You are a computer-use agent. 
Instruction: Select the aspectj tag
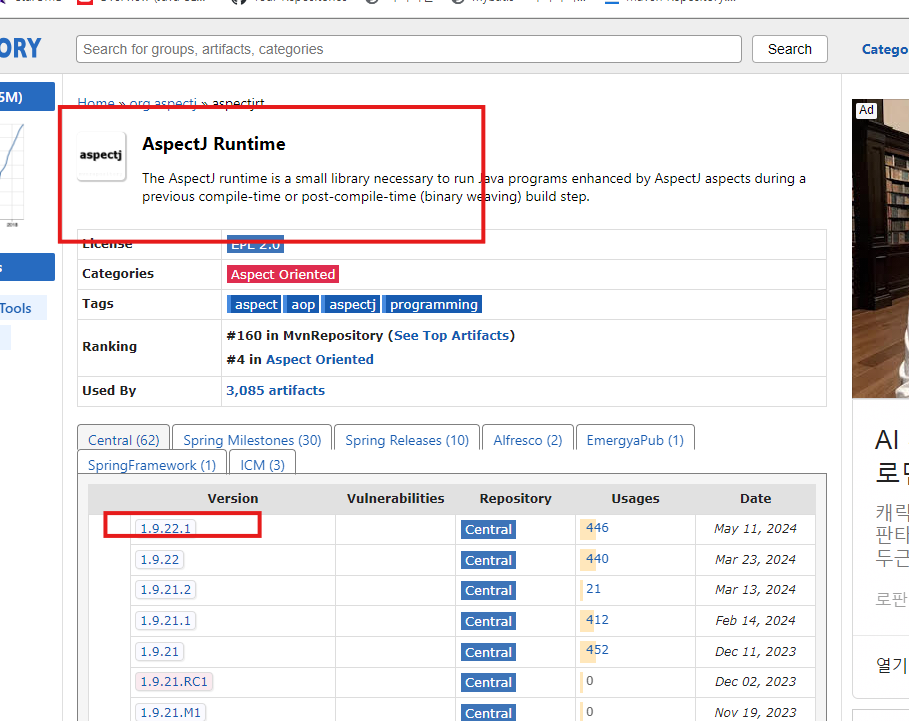coord(351,304)
